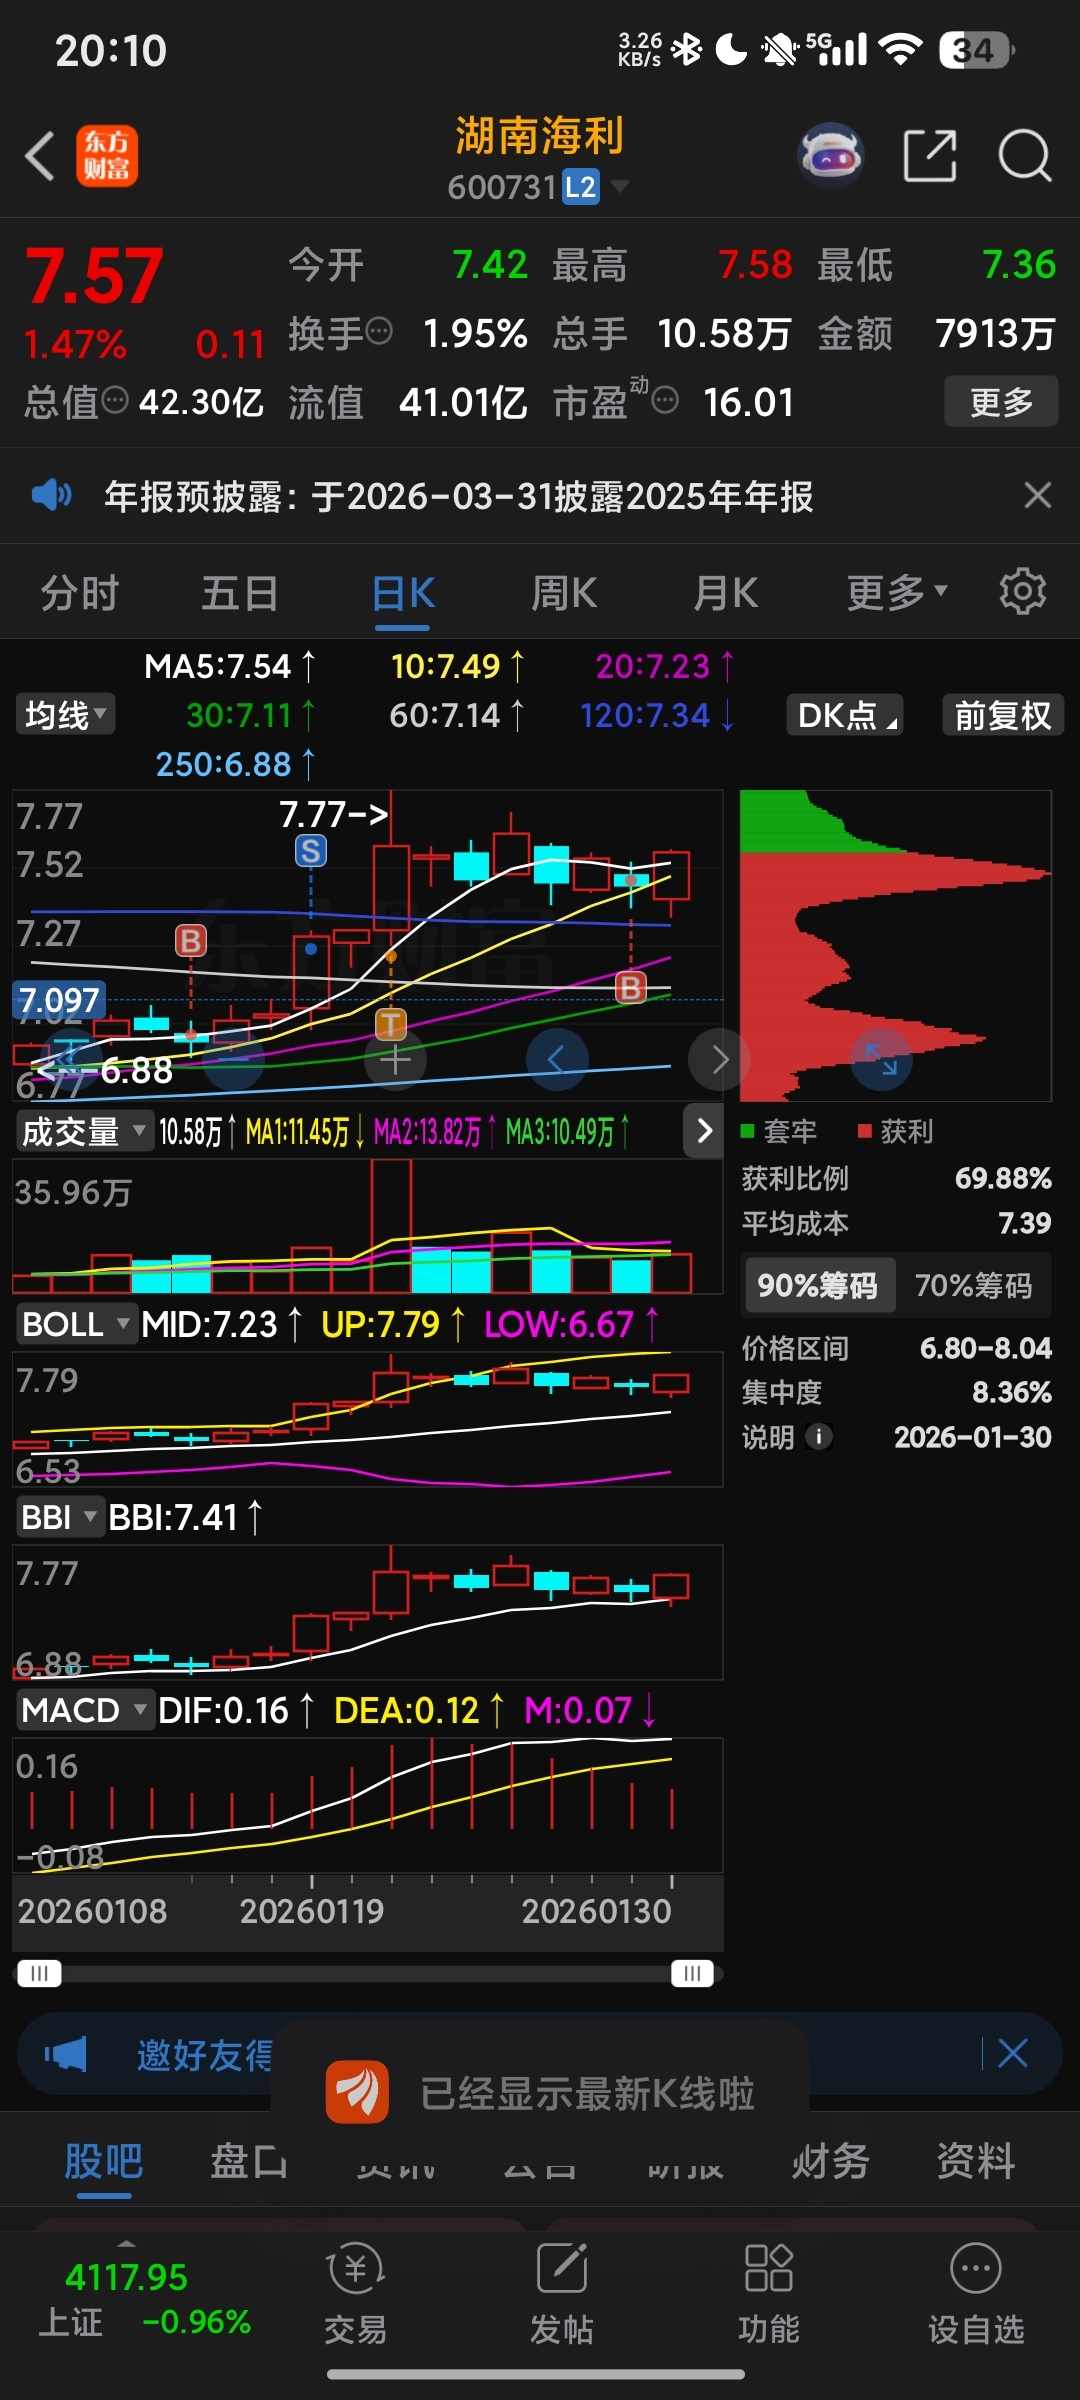Move the chart left with the blue arrow
1080x2400 pixels.
(557, 1060)
